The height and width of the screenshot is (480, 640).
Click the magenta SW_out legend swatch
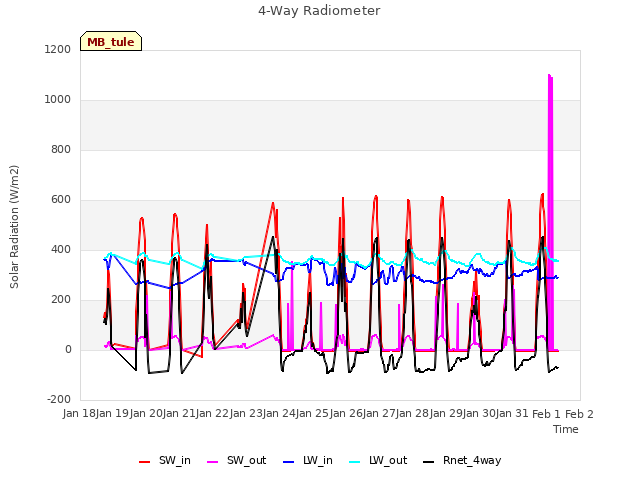pyautogui.click(x=213, y=462)
